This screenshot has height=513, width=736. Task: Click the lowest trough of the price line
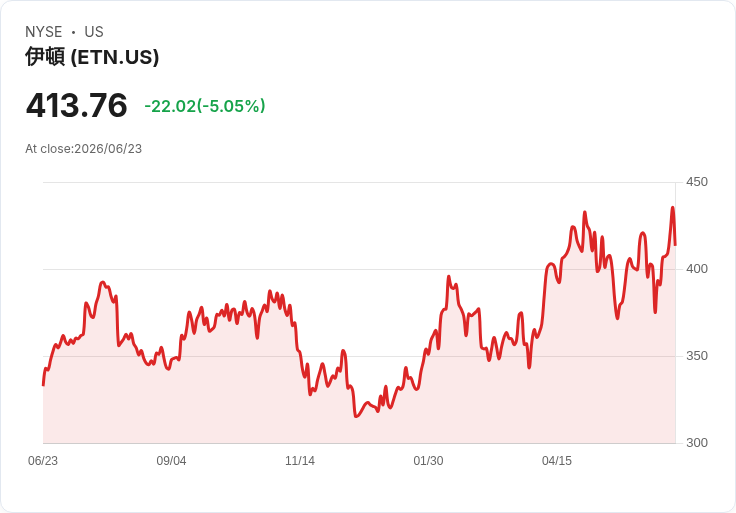click(x=356, y=416)
